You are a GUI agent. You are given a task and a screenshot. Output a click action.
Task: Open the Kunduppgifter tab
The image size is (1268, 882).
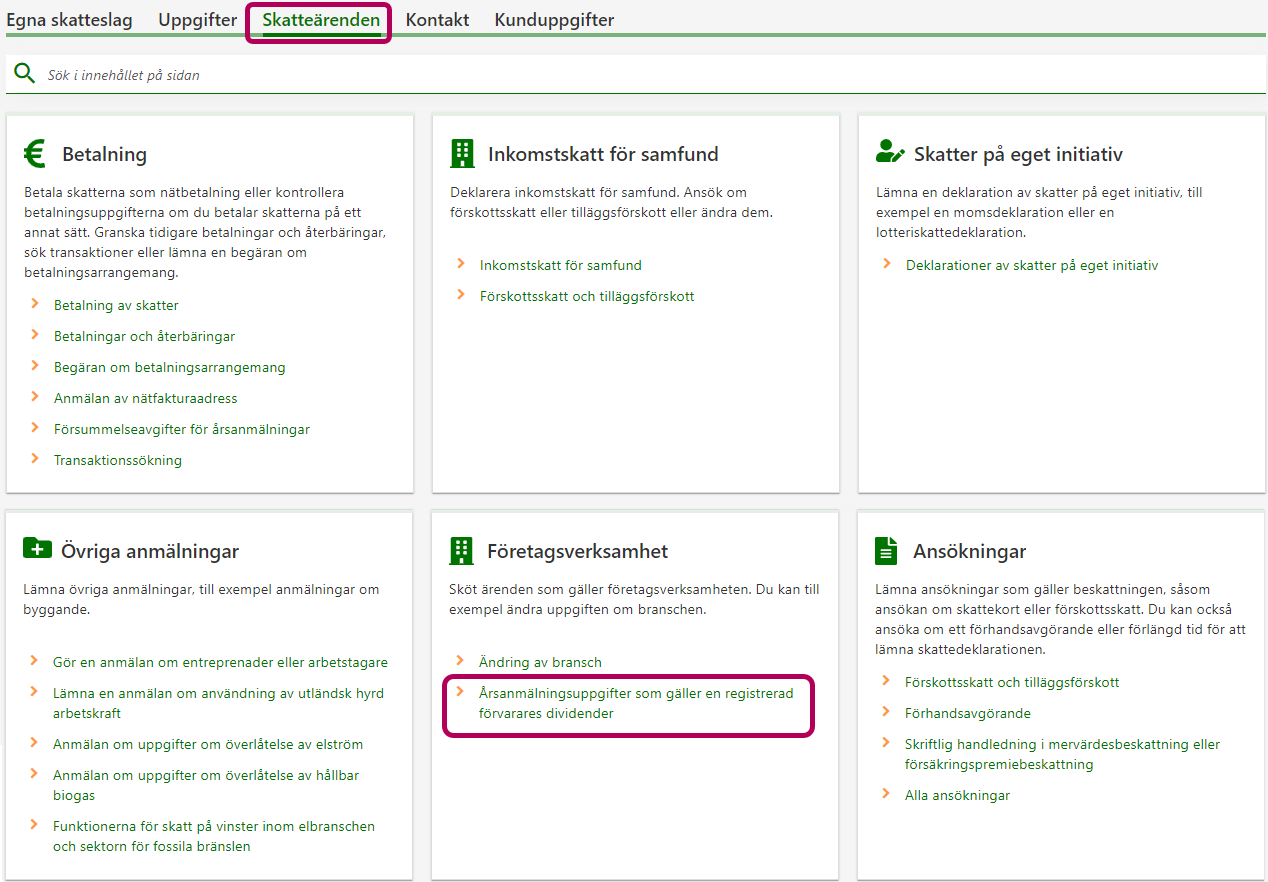point(554,20)
